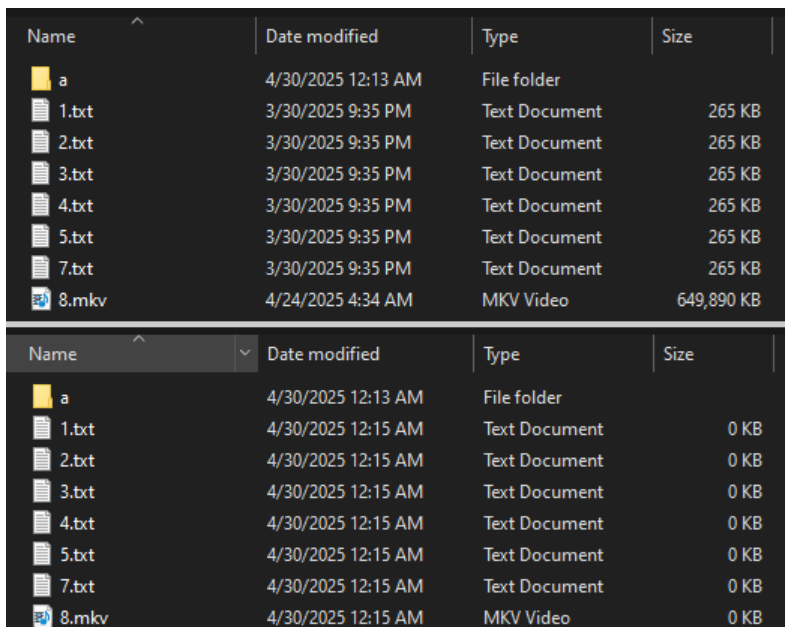Select the 265 KB 4.txt document icon
The width and height of the screenshot is (790, 633).
click(41, 205)
